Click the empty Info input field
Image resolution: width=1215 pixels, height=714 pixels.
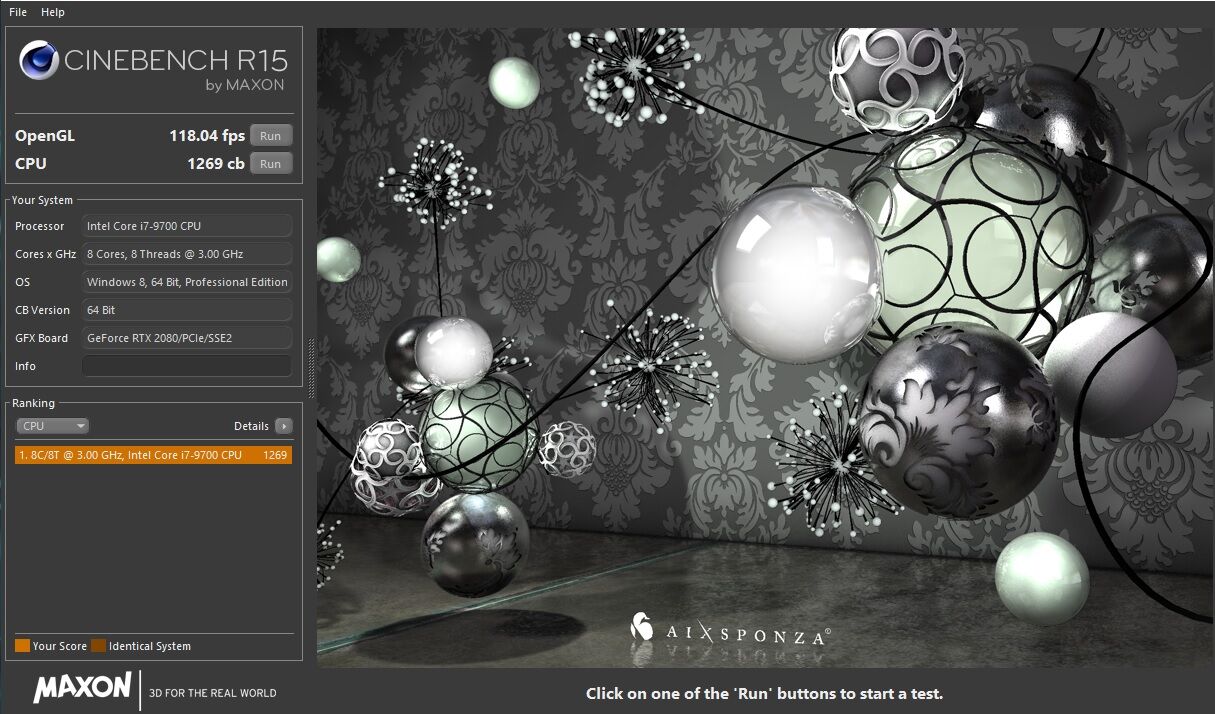[187, 366]
